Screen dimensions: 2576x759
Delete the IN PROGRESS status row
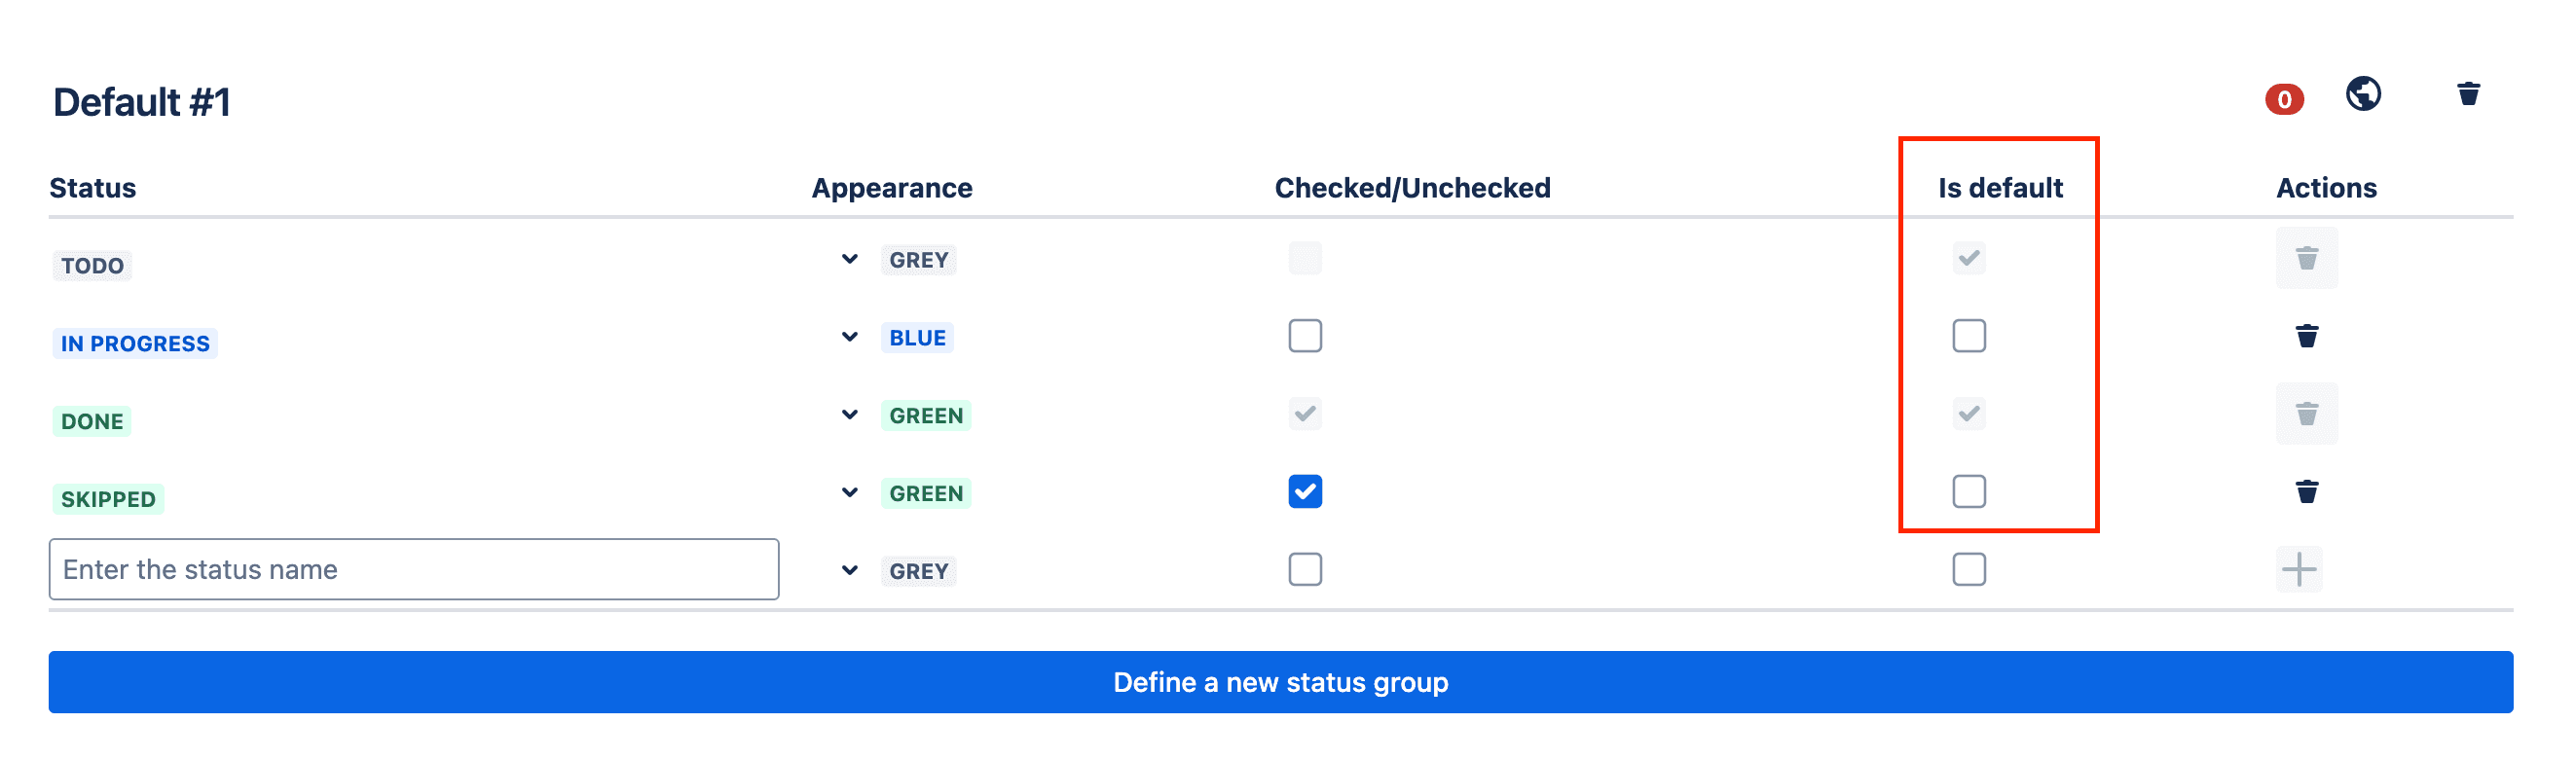point(2306,336)
